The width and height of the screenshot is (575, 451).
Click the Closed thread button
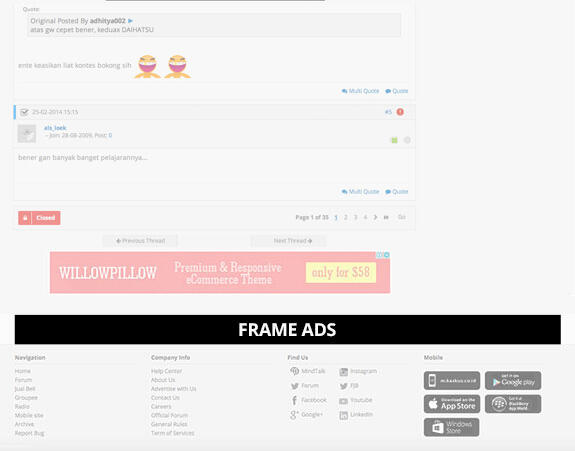[x=39, y=218]
